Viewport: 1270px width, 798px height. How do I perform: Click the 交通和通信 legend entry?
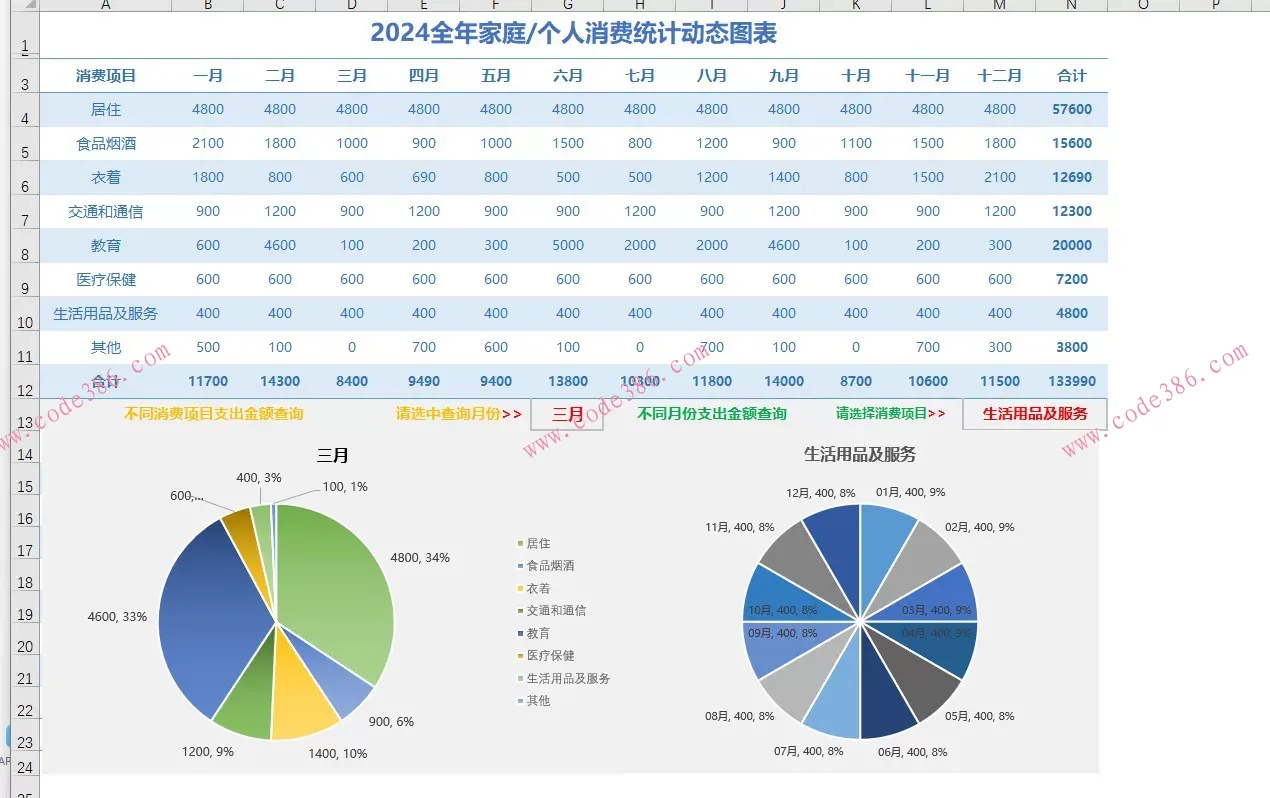(x=551, y=611)
